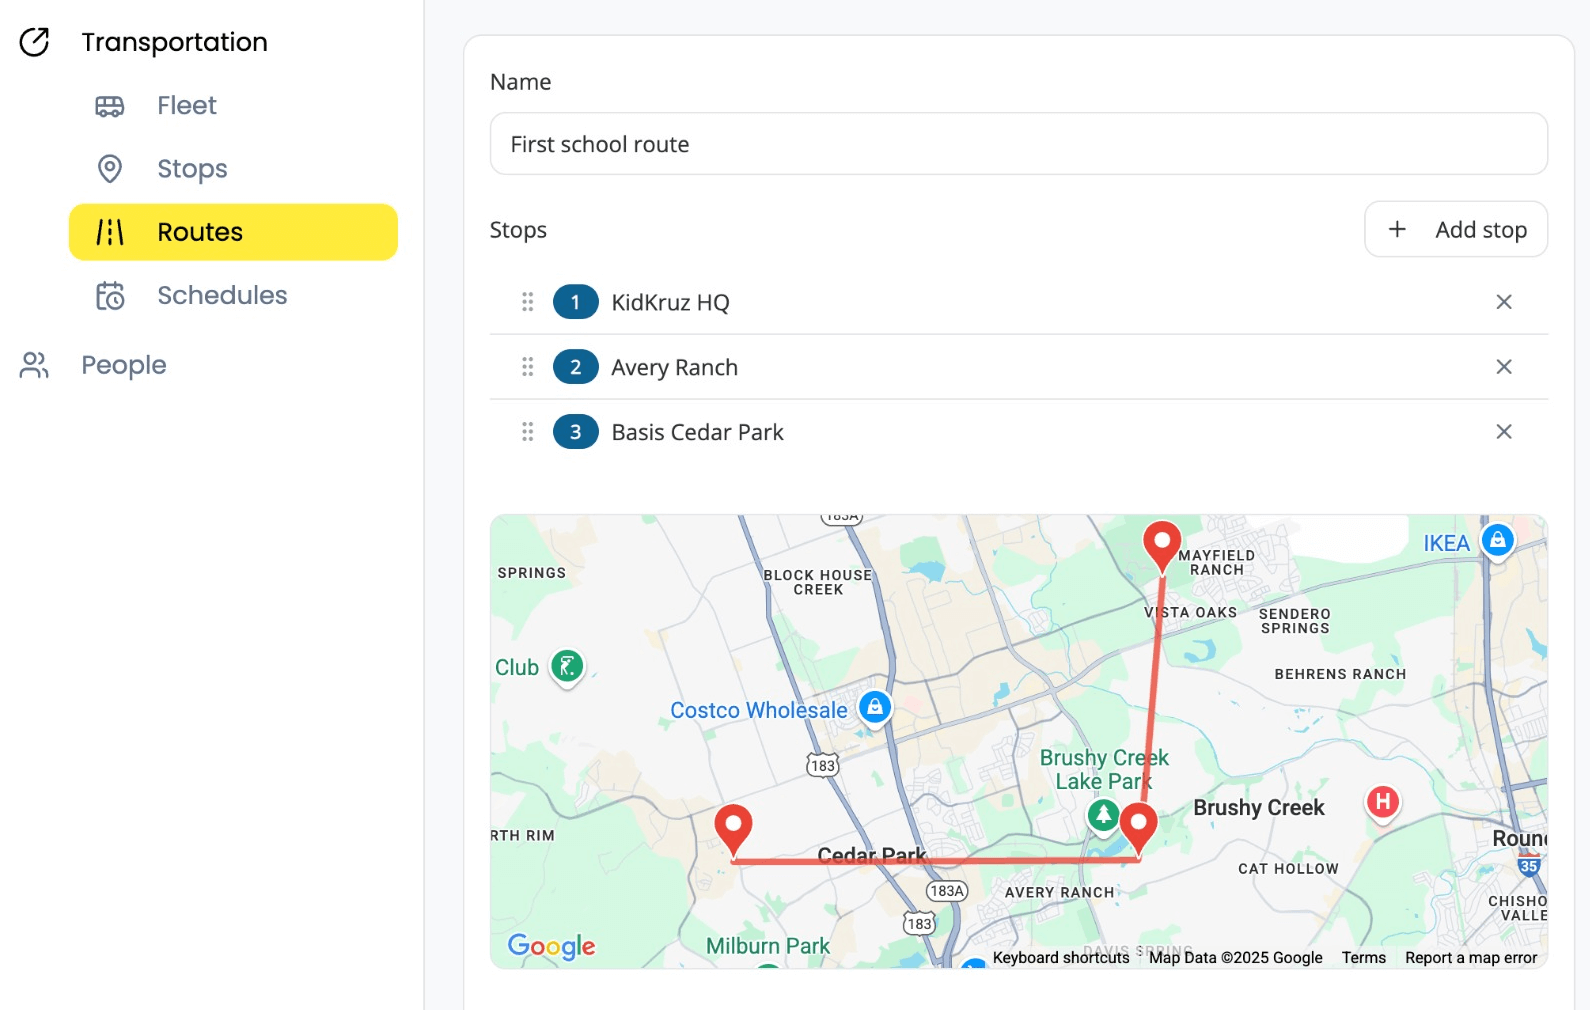Open Schedules from the sidebar
The height and width of the screenshot is (1010, 1590).
point(221,296)
